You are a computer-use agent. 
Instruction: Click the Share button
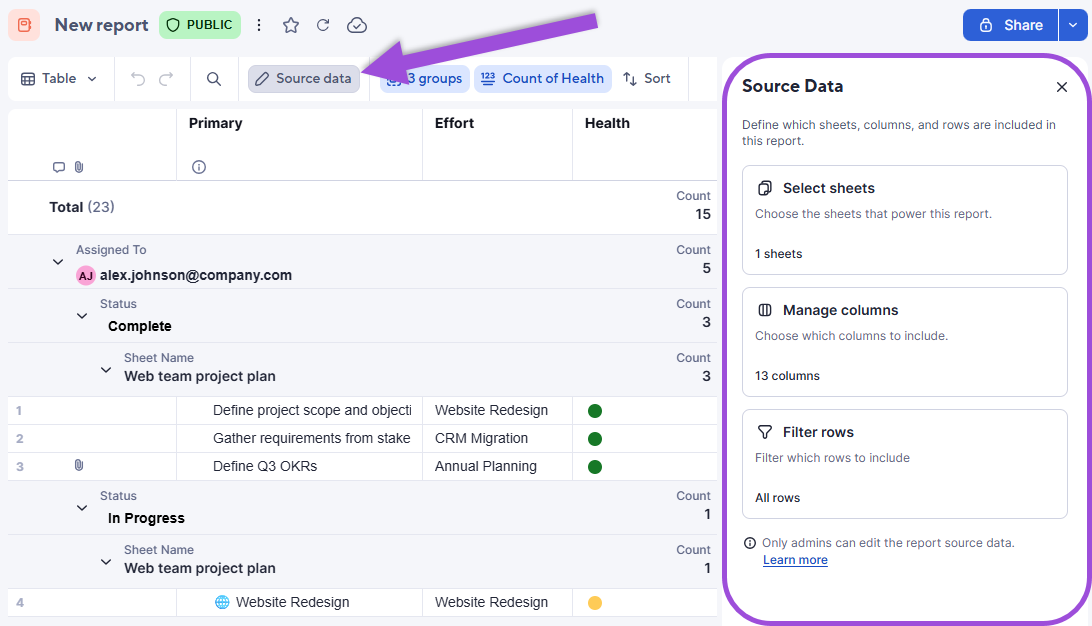coord(1011,25)
